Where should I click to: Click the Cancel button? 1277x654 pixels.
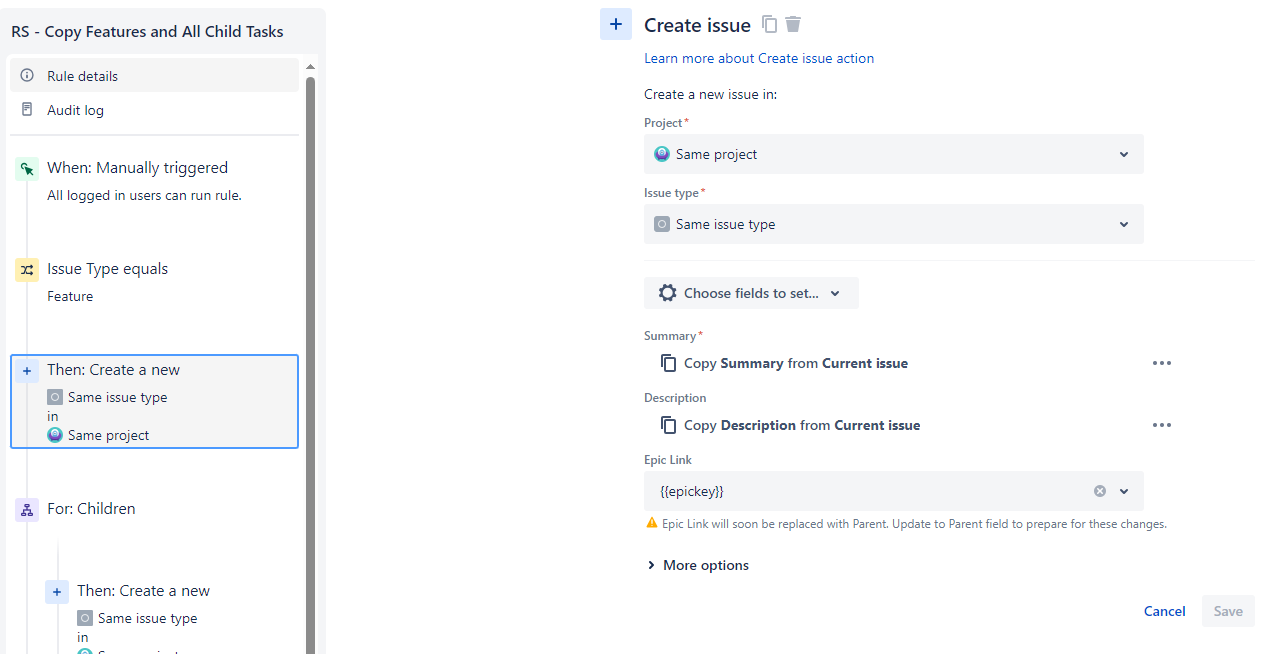(1165, 611)
